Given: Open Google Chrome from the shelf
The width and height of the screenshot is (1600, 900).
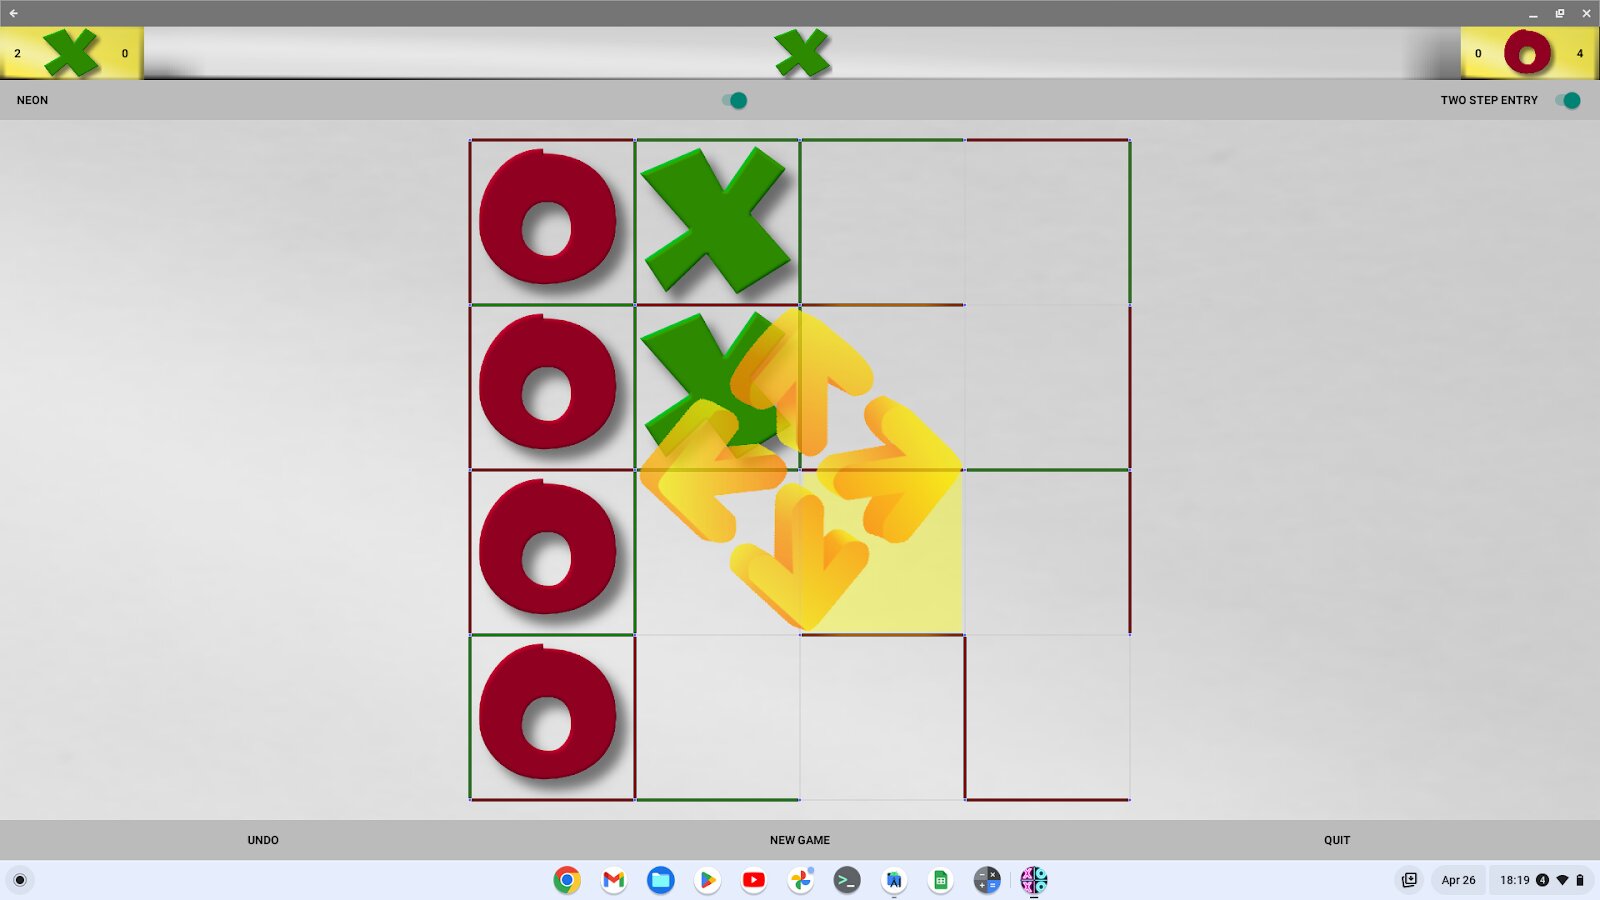Looking at the screenshot, I should (x=567, y=880).
